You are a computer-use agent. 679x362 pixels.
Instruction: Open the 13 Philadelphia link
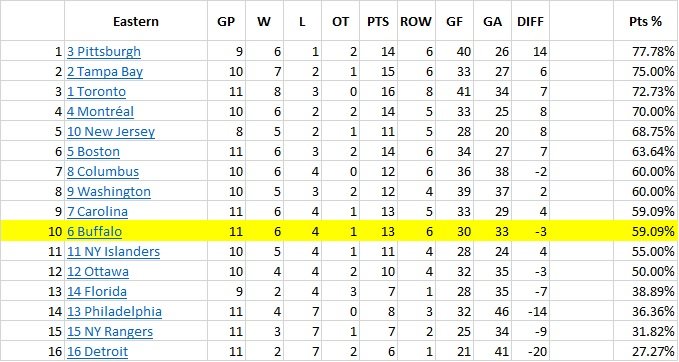[114, 311]
